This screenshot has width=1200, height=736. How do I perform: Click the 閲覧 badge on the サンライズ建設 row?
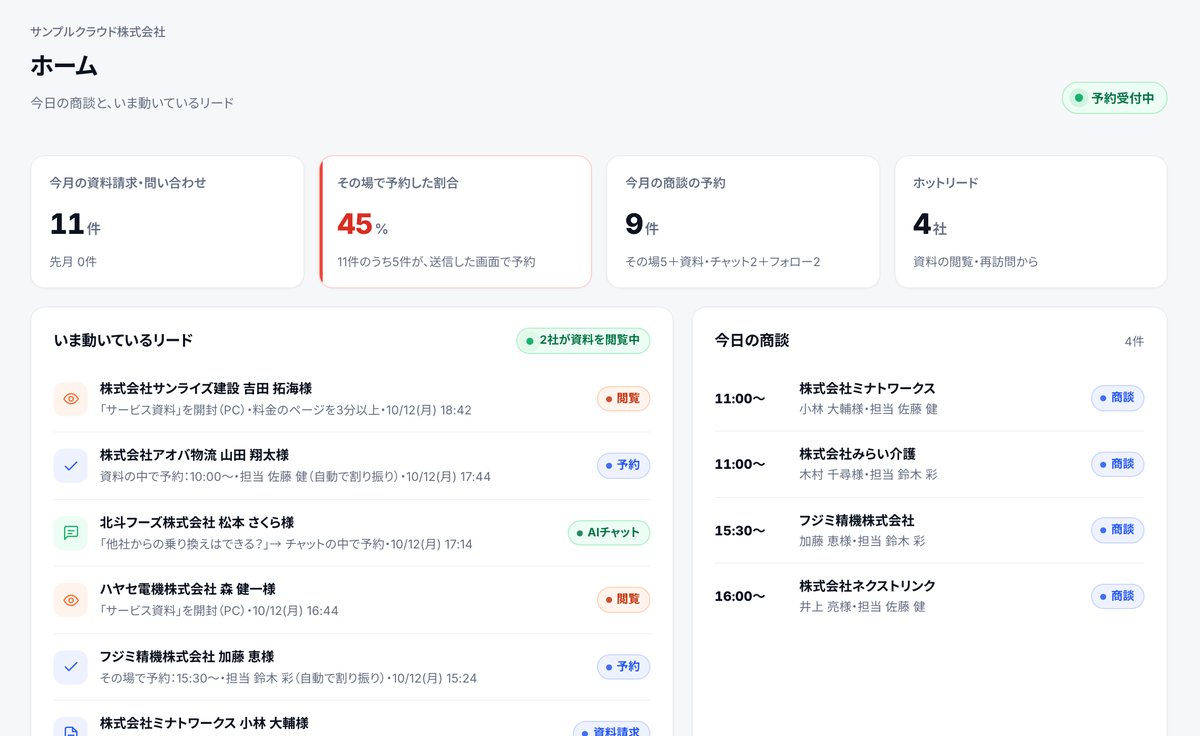(623, 398)
